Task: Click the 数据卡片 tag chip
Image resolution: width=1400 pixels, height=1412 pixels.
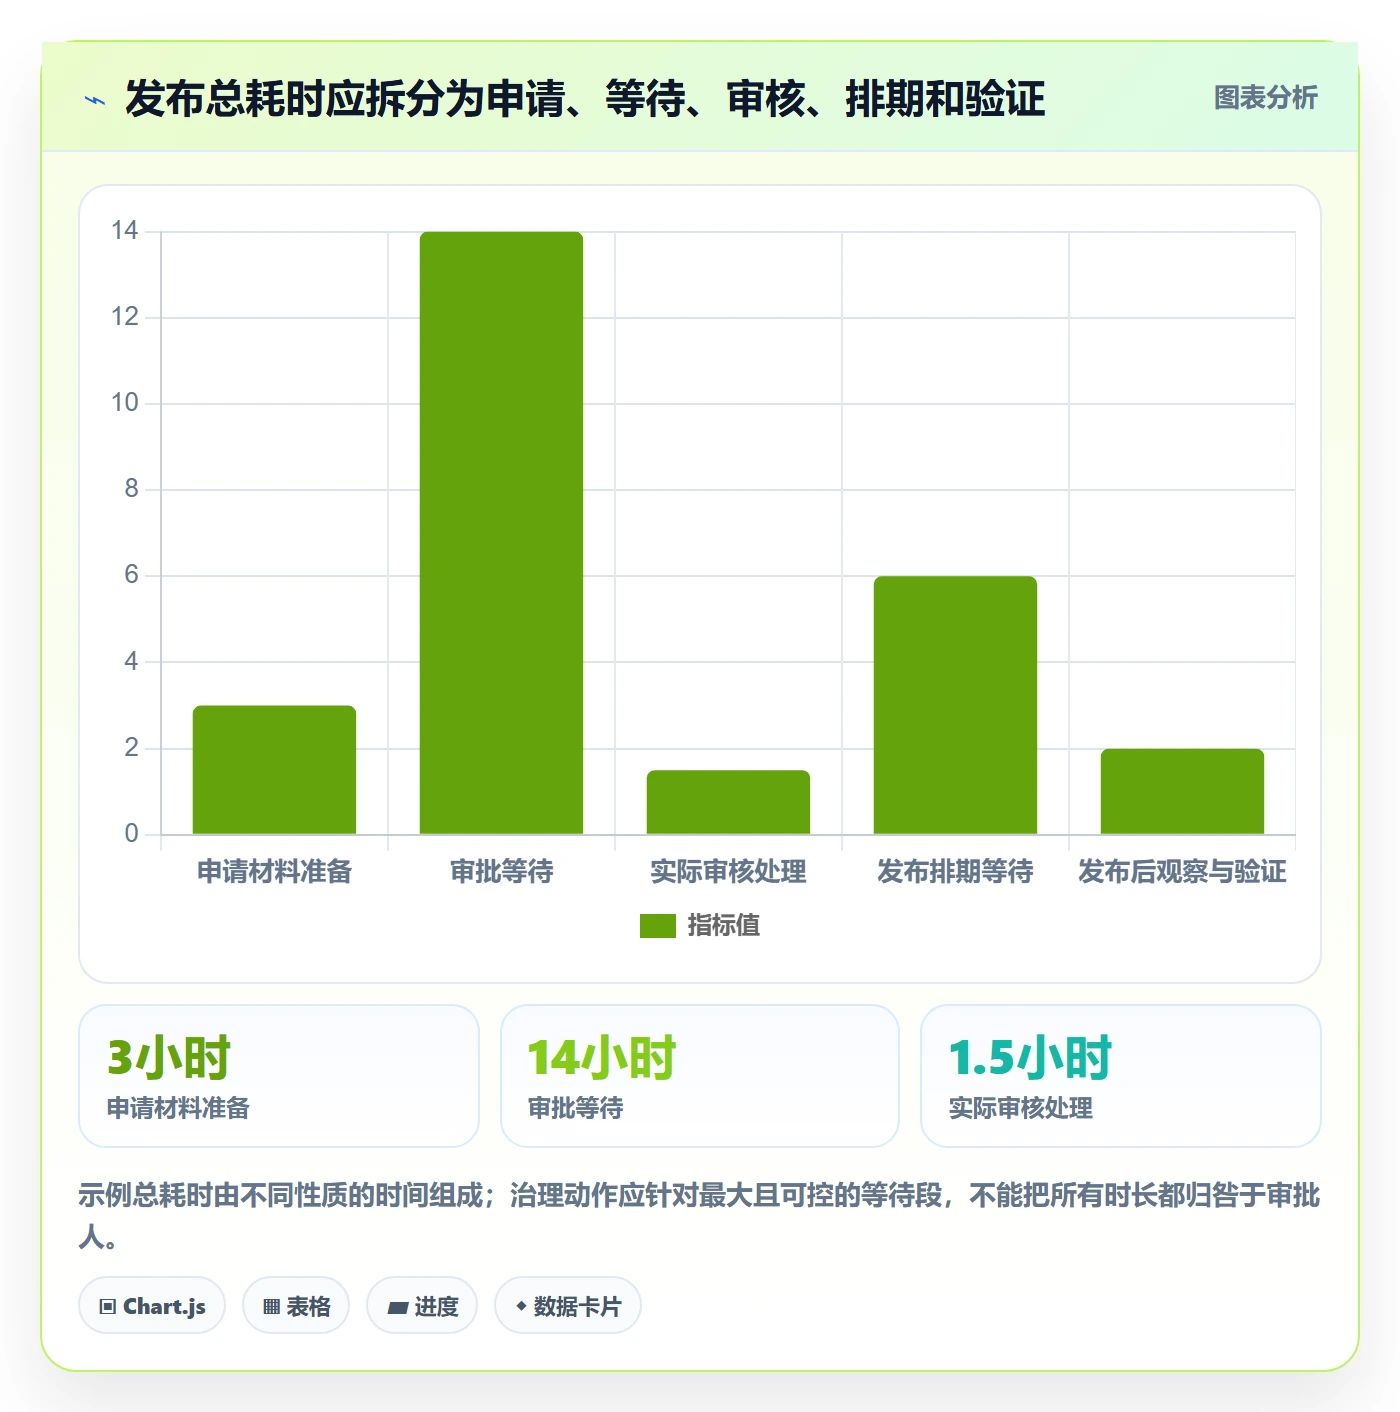Action: (568, 1305)
